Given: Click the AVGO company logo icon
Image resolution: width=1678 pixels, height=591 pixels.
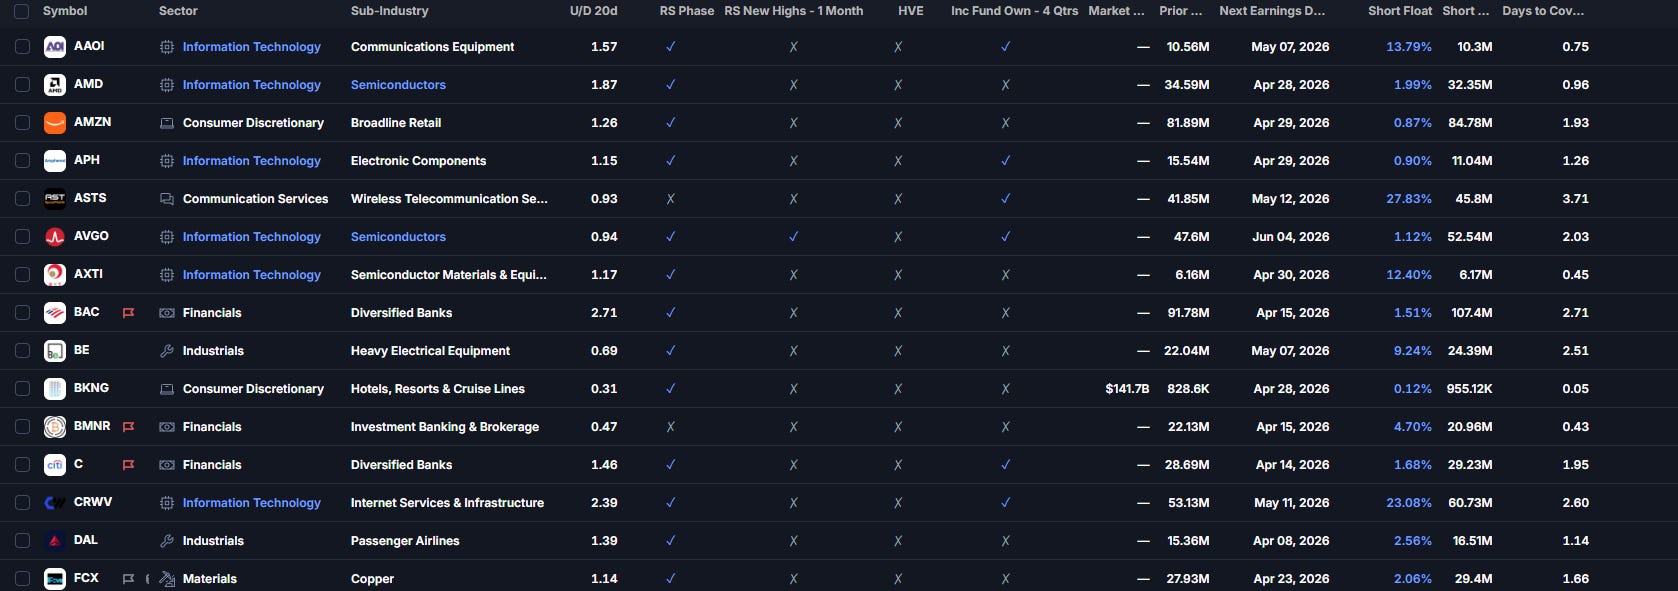Looking at the screenshot, I should 55,237.
